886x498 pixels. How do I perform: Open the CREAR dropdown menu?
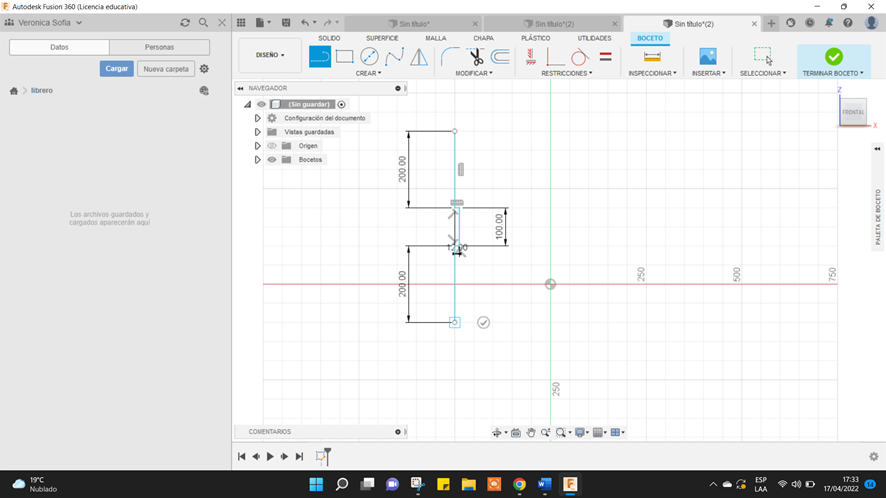pos(368,73)
